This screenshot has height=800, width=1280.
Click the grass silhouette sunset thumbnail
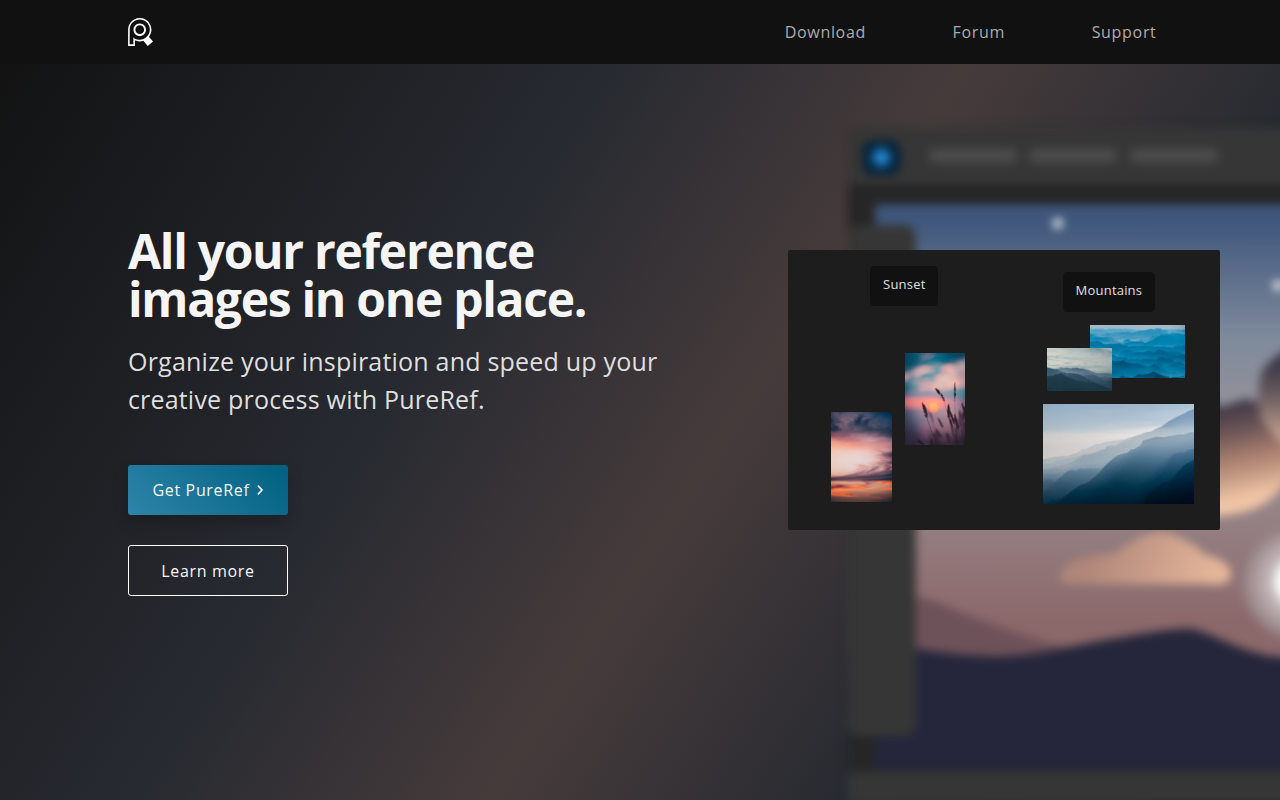935,398
